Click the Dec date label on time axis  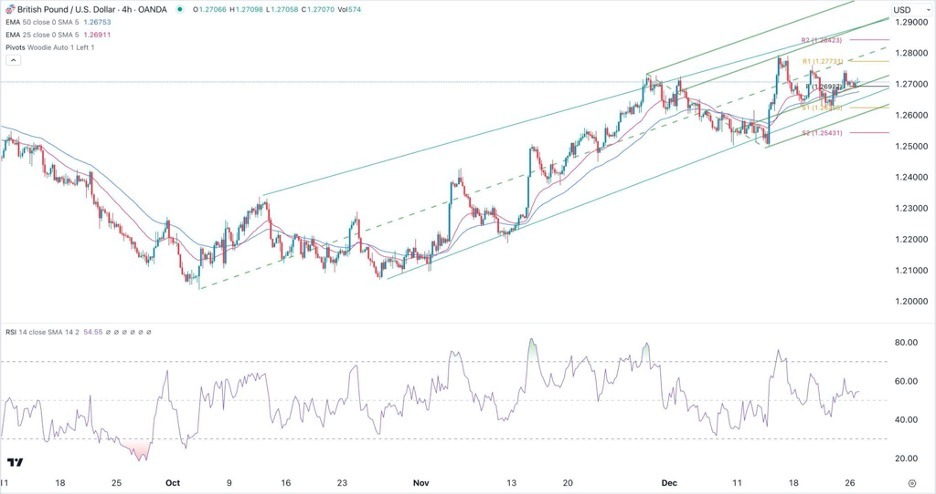tap(669, 483)
